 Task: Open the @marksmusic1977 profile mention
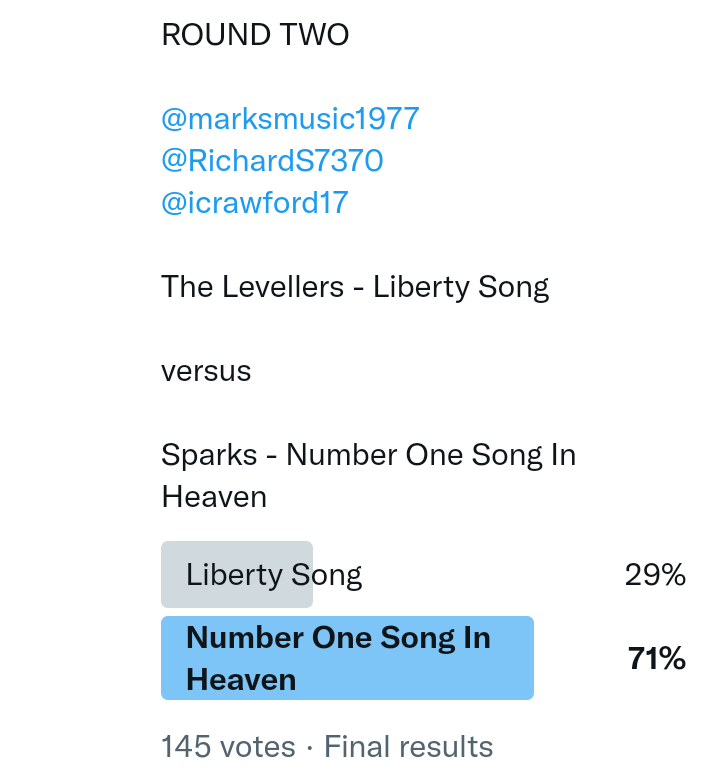(x=290, y=119)
